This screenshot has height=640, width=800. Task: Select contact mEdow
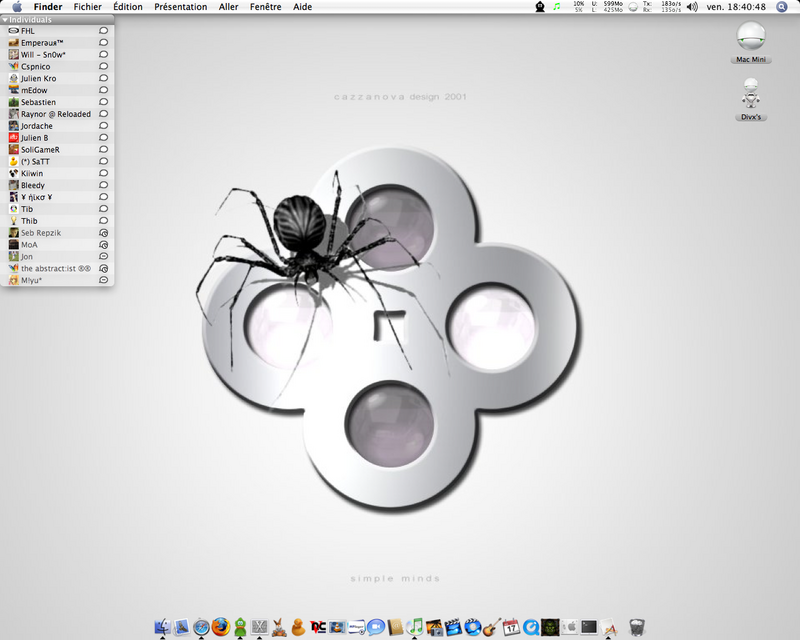click(58, 90)
